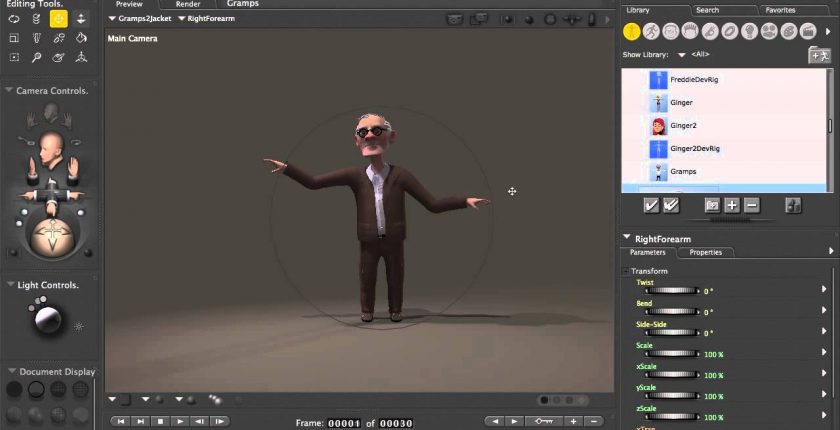Screen dimensions: 840x430
Task: Open the Scene clapperboard library category
Action: [x=808, y=32]
